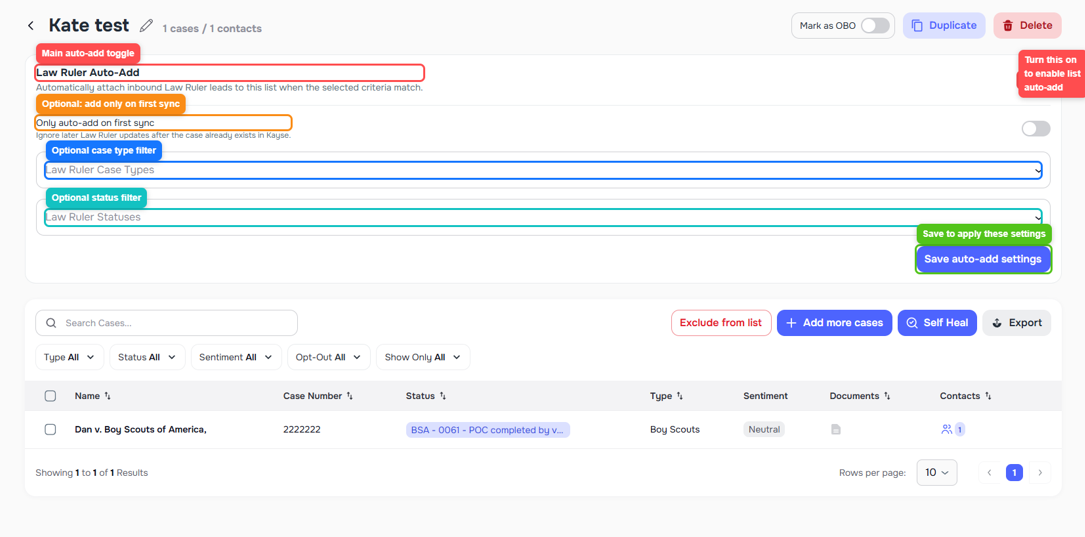Click the Delete button
The height and width of the screenshot is (537, 1085).
click(x=1027, y=26)
